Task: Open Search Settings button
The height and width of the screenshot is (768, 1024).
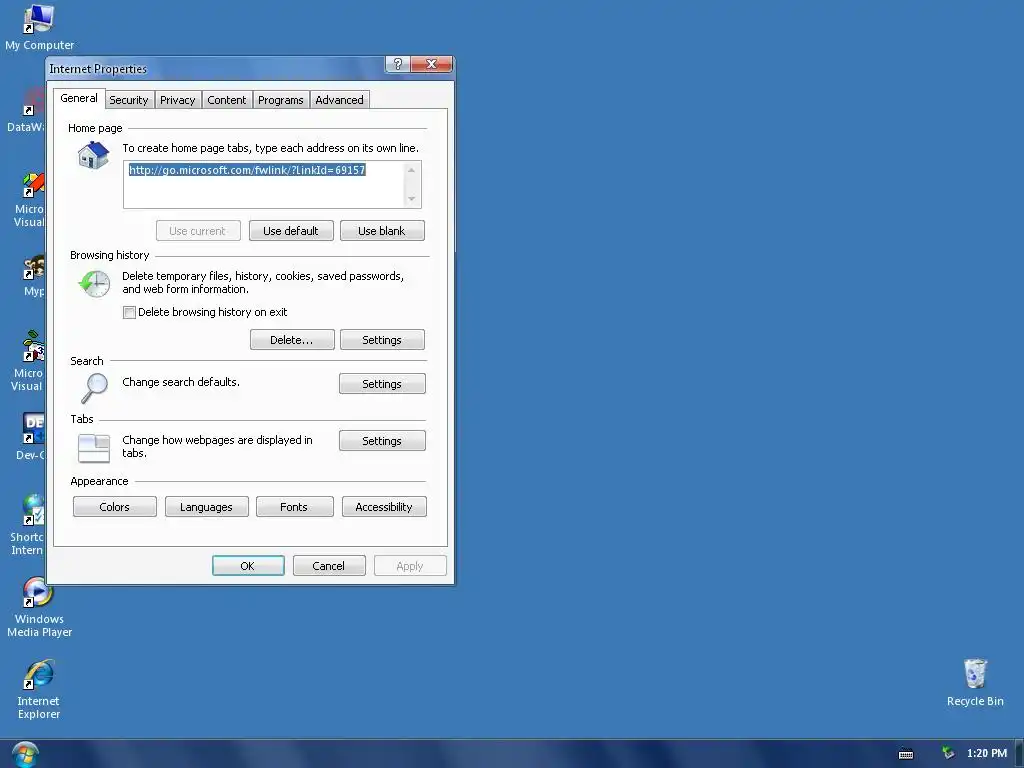Action: point(382,384)
